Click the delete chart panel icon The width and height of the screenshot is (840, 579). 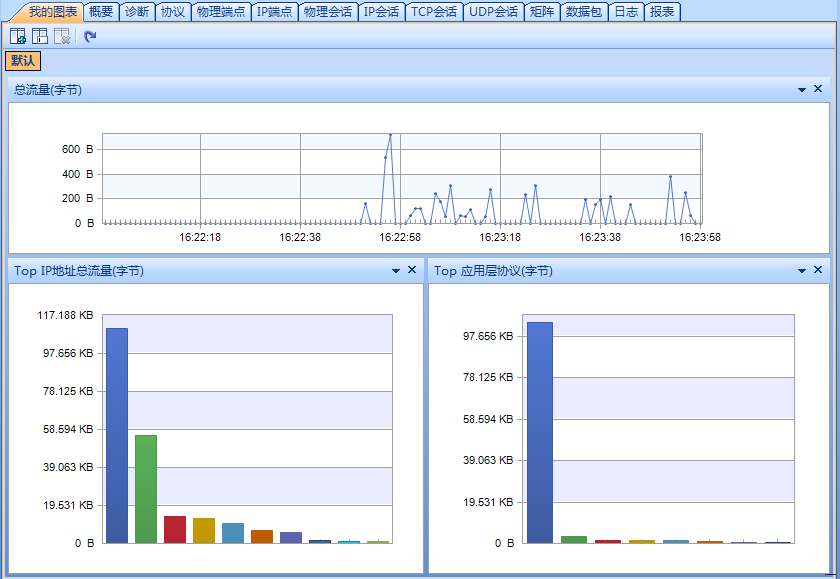[62, 36]
